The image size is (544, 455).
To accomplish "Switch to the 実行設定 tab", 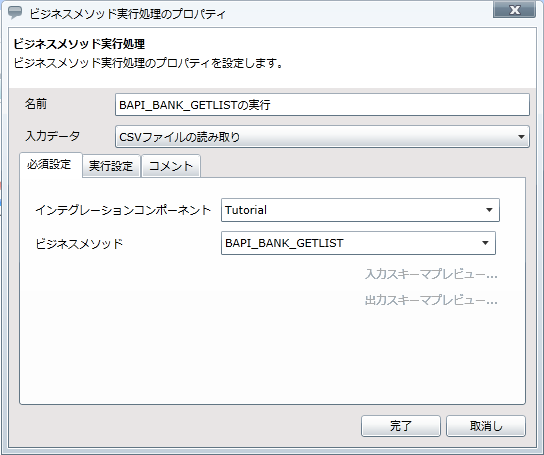I will 111,166.
